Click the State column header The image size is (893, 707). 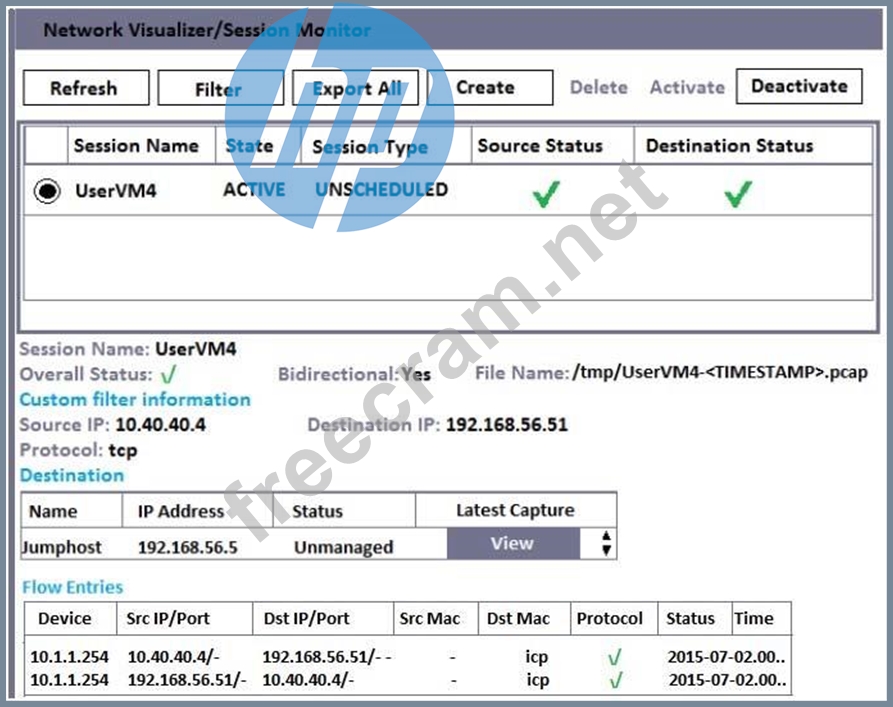click(x=249, y=146)
